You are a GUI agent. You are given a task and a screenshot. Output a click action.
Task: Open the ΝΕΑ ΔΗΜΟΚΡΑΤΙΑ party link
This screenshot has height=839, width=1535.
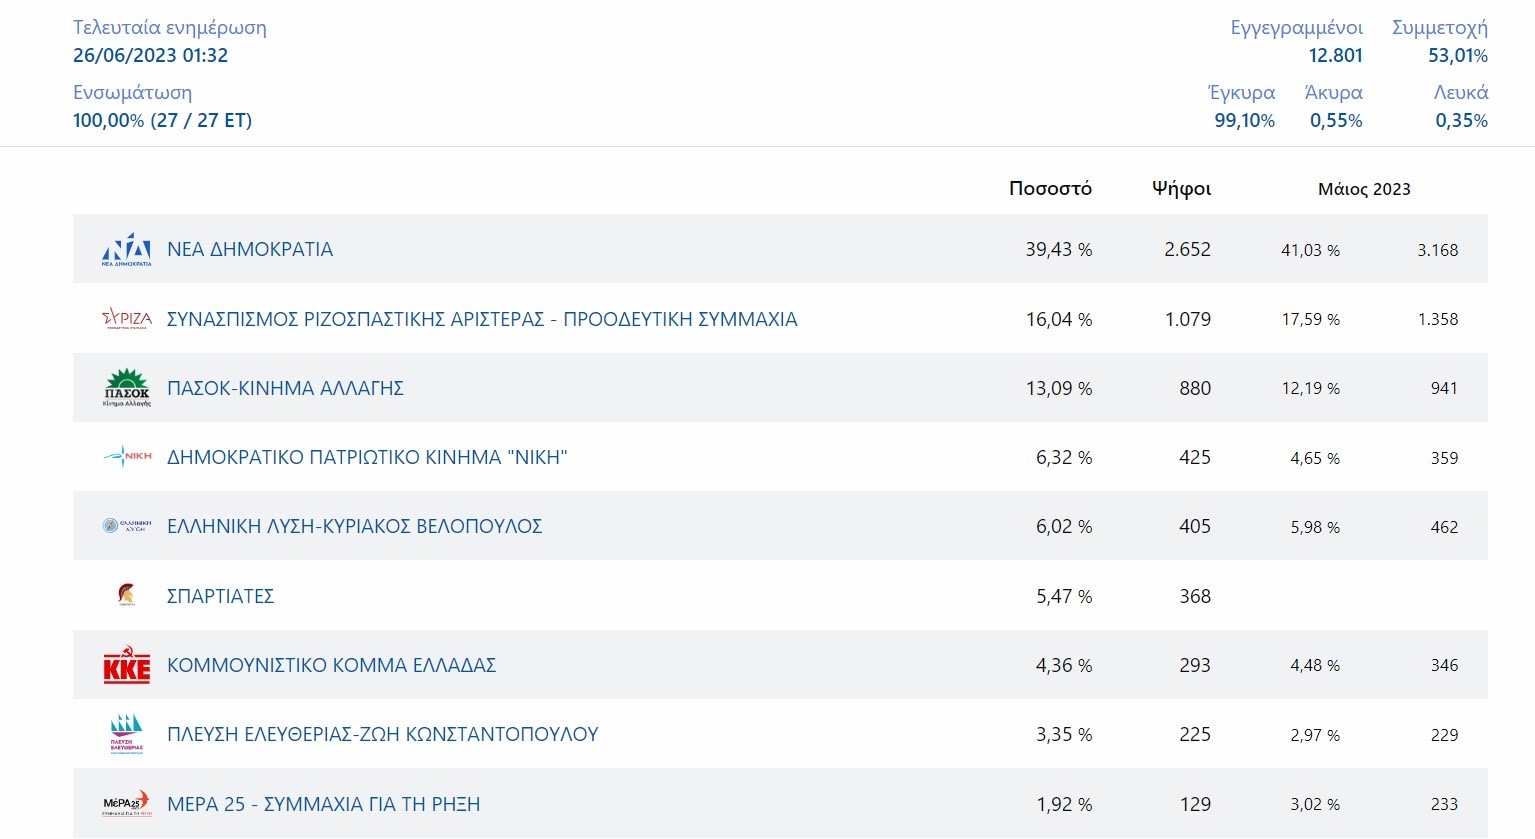point(250,249)
